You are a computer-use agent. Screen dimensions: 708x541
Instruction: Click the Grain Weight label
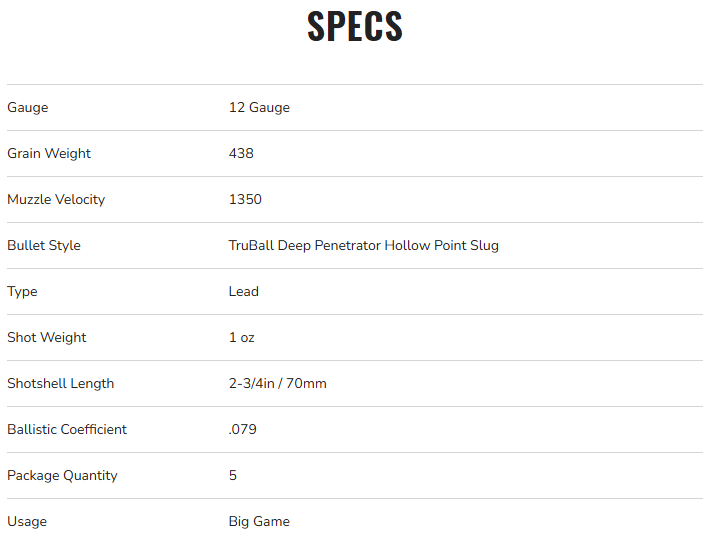point(49,154)
